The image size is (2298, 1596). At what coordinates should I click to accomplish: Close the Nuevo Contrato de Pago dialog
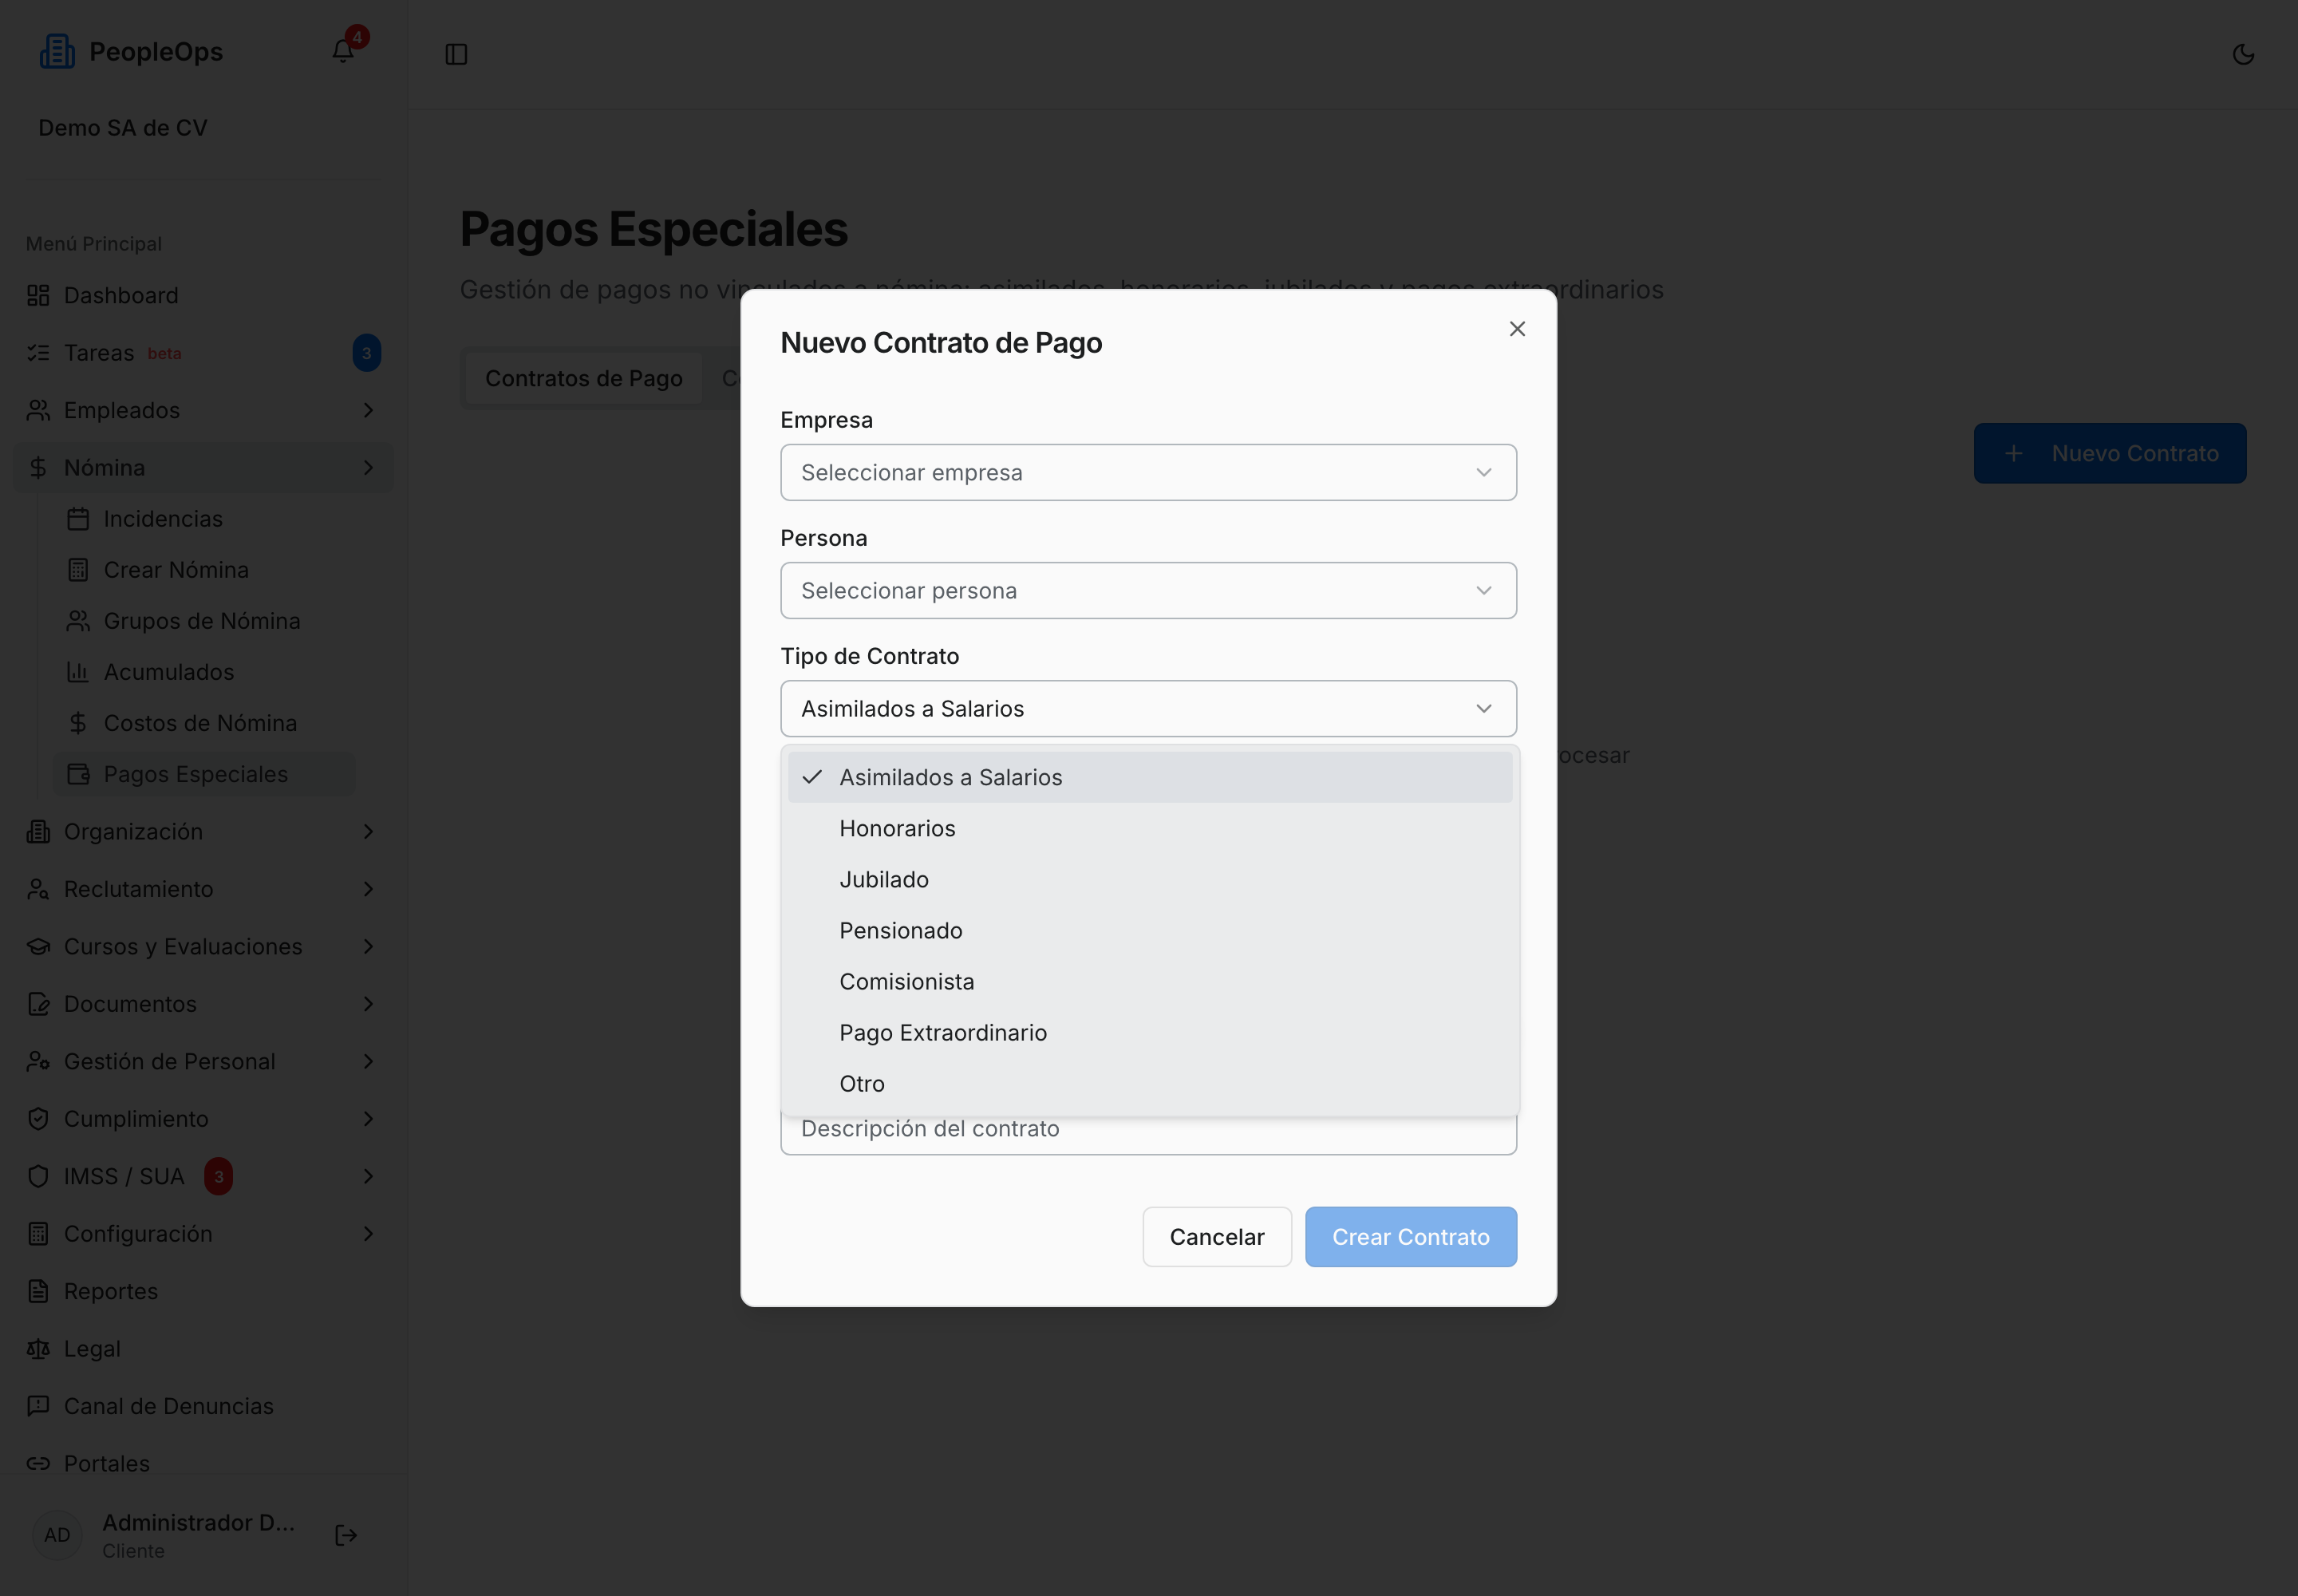point(1517,329)
